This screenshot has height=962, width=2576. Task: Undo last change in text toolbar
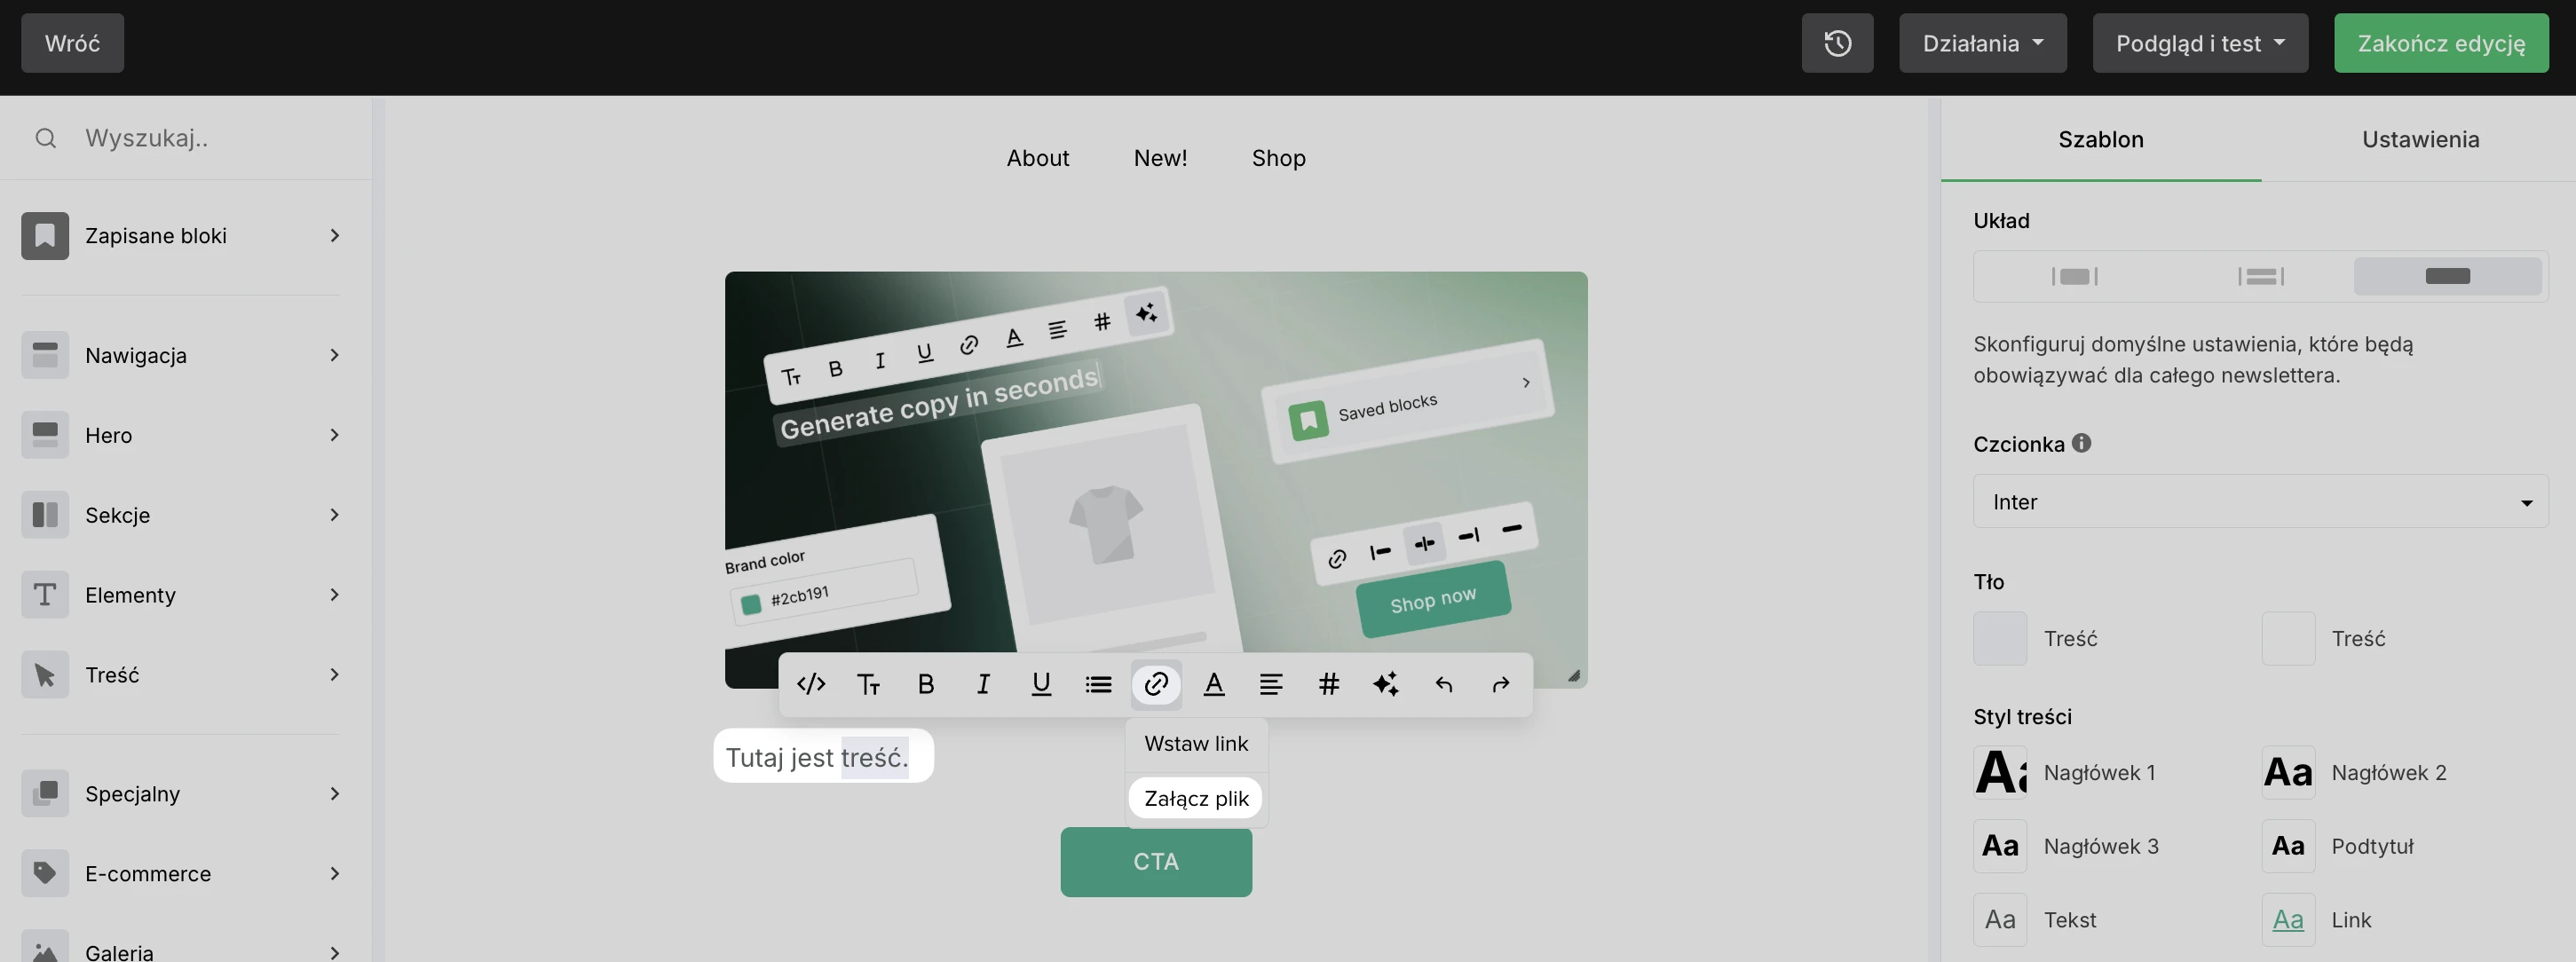tap(1443, 684)
